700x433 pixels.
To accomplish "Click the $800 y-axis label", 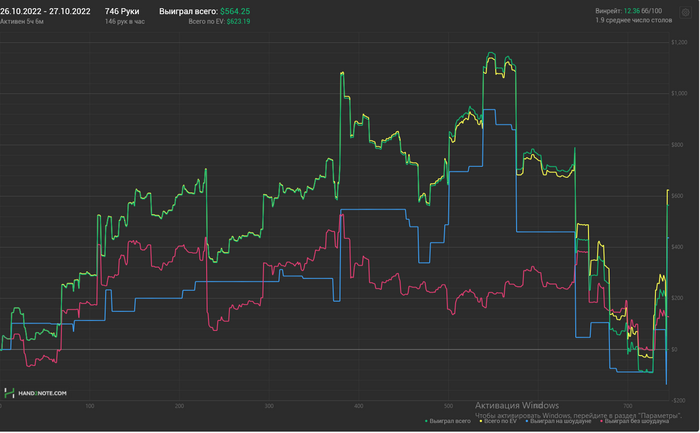I will pyautogui.click(x=677, y=145).
